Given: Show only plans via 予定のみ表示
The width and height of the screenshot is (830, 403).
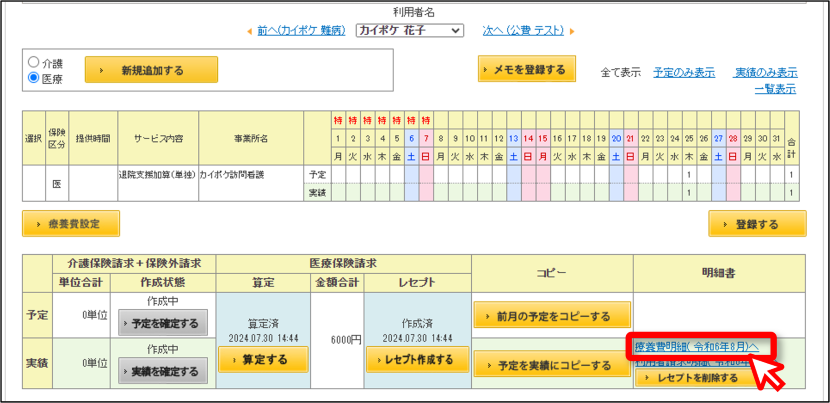Looking at the screenshot, I should (x=684, y=73).
